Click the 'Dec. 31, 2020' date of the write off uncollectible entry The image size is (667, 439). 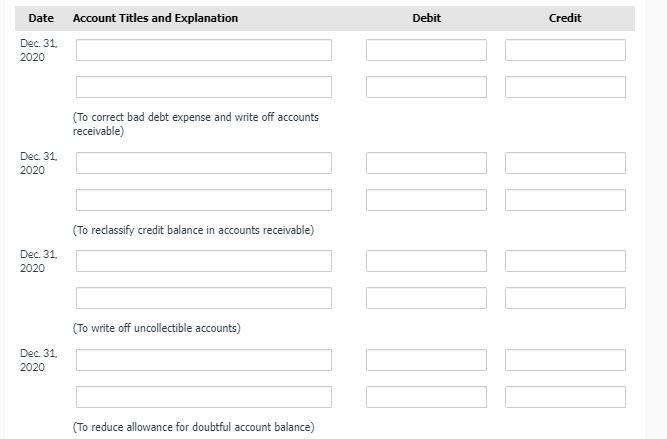pos(39,261)
